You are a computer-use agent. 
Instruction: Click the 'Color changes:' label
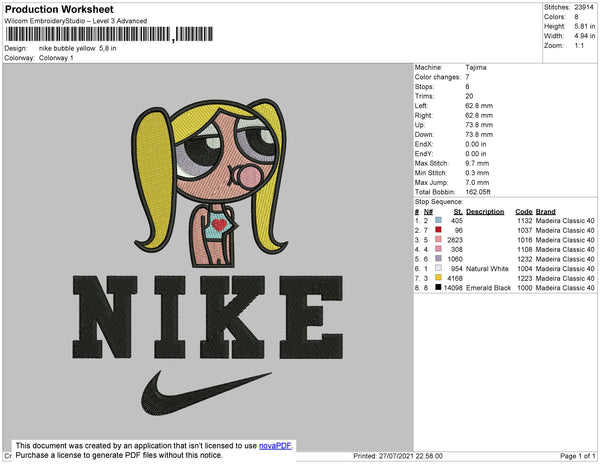[x=438, y=77]
